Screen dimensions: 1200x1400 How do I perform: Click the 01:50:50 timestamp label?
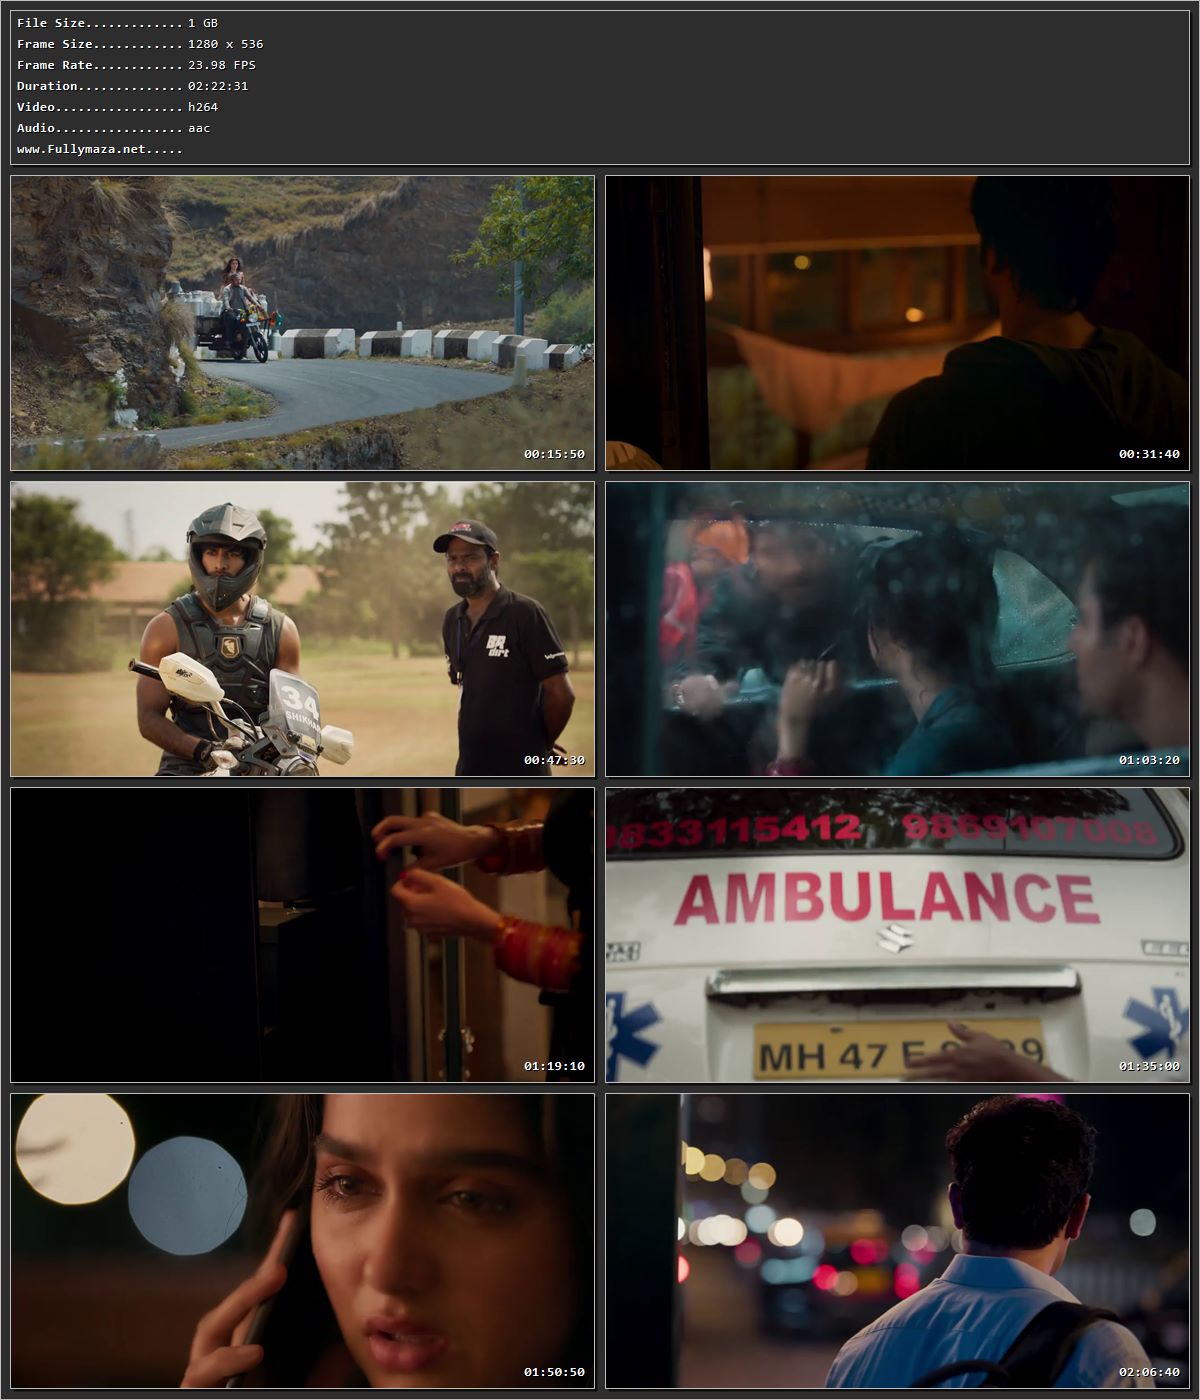pos(554,1372)
